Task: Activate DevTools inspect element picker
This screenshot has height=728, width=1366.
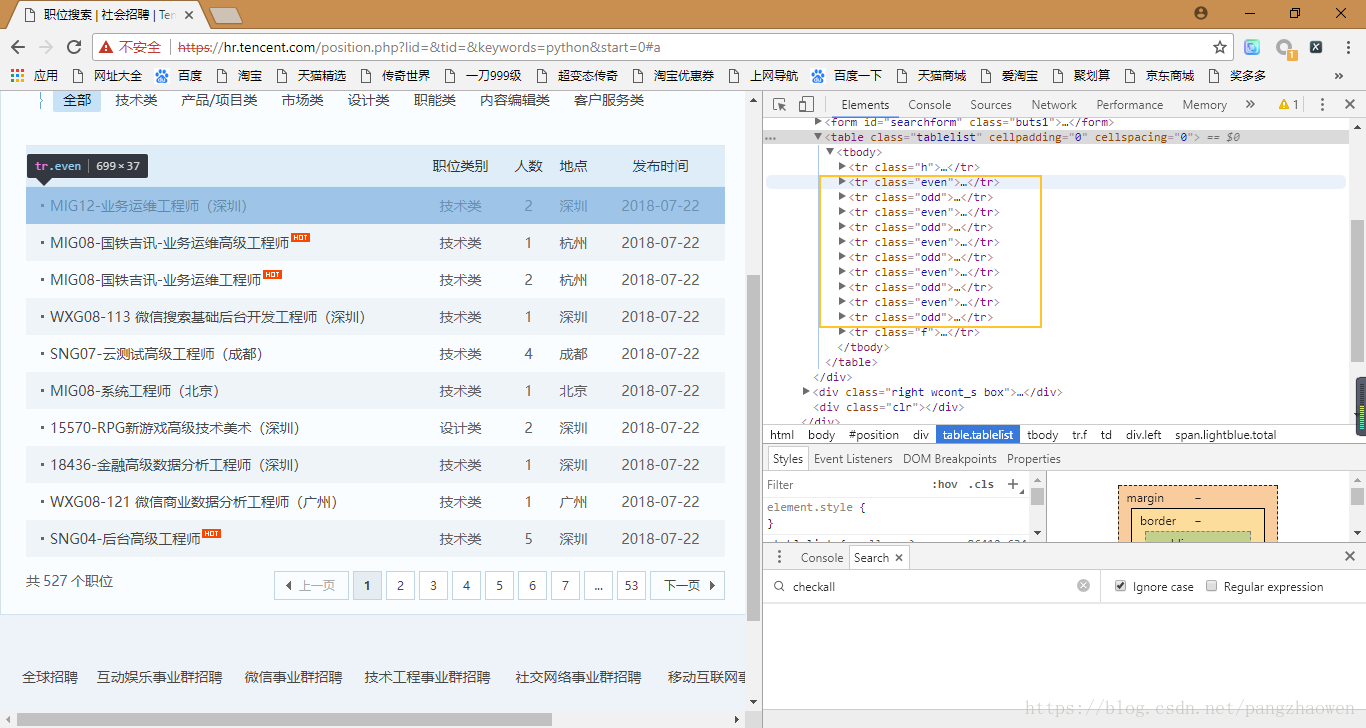Action: tap(780, 104)
